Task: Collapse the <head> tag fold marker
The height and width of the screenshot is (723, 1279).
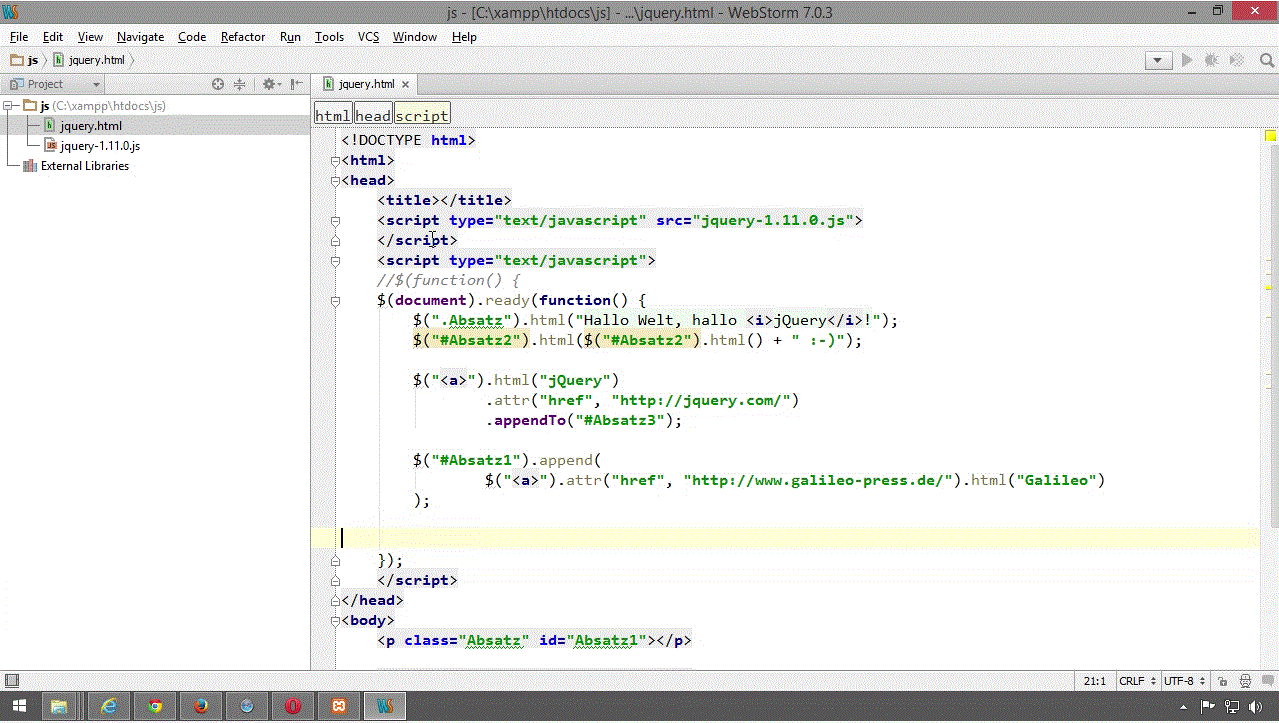Action: coord(336,181)
